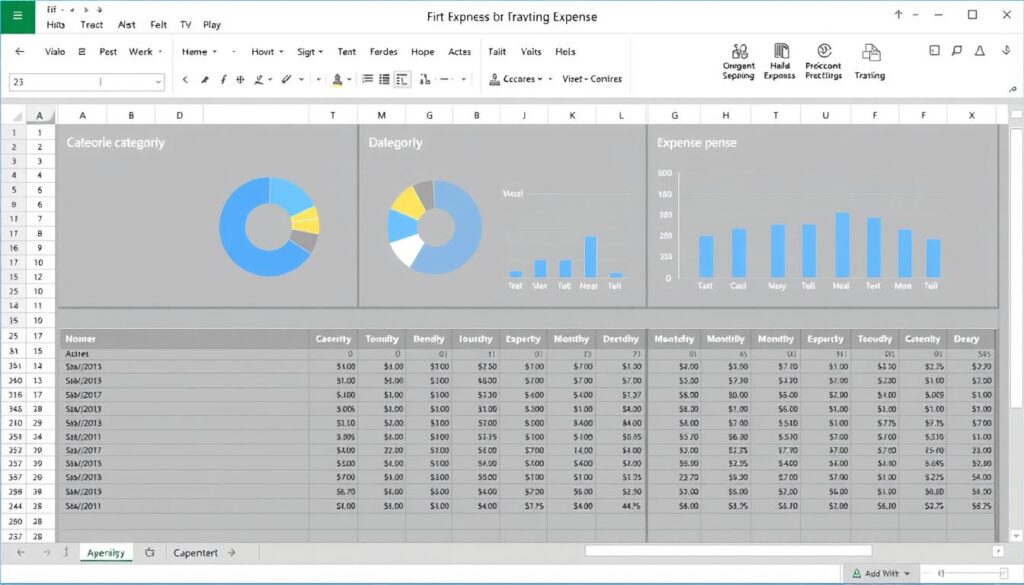Select the italic formatting icon
Viewport: 1024px width, 585px height.
(224, 79)
